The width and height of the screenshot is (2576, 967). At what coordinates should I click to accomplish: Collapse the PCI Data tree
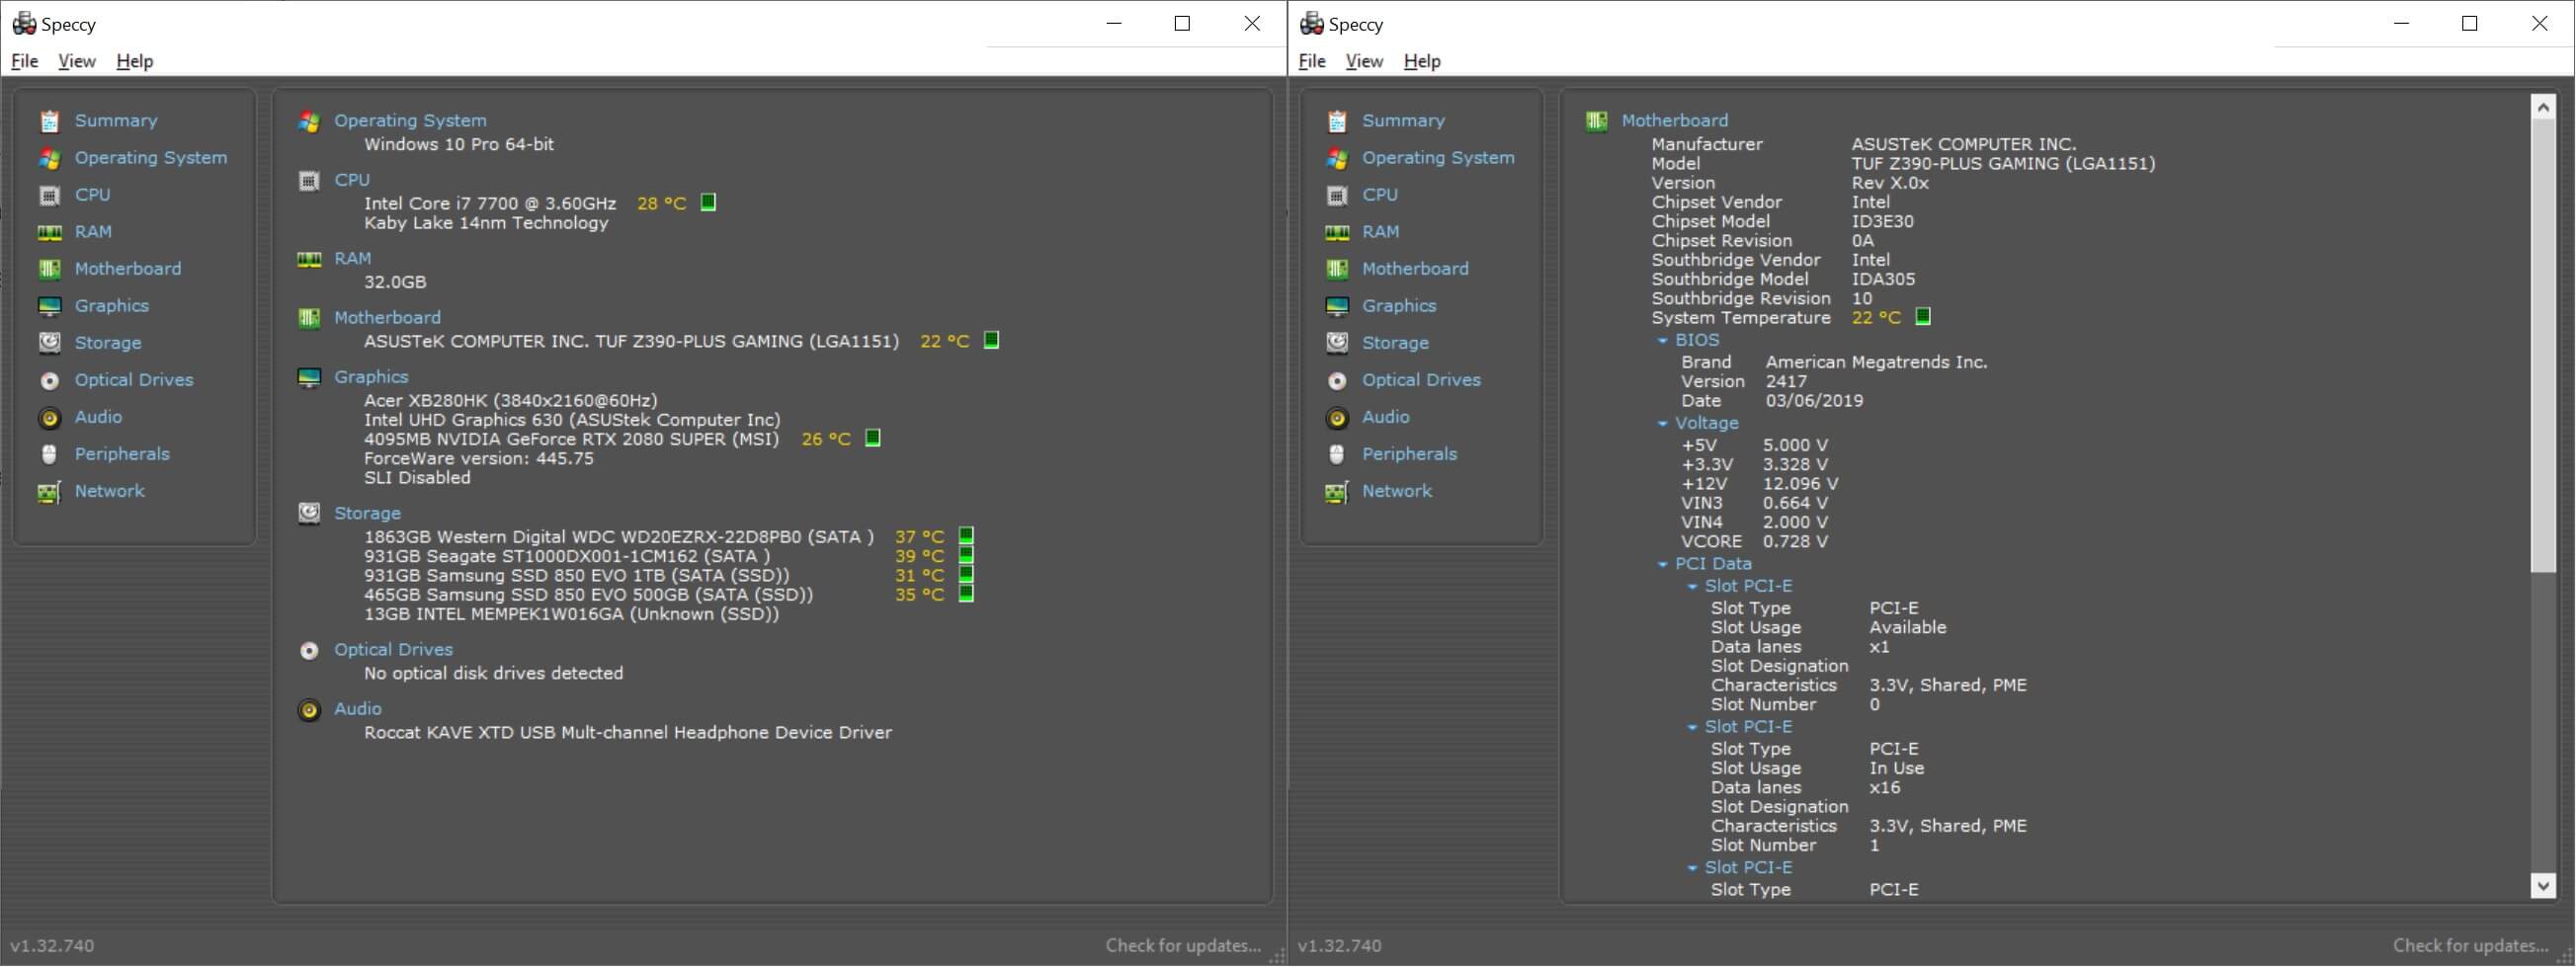point(1663,564)
